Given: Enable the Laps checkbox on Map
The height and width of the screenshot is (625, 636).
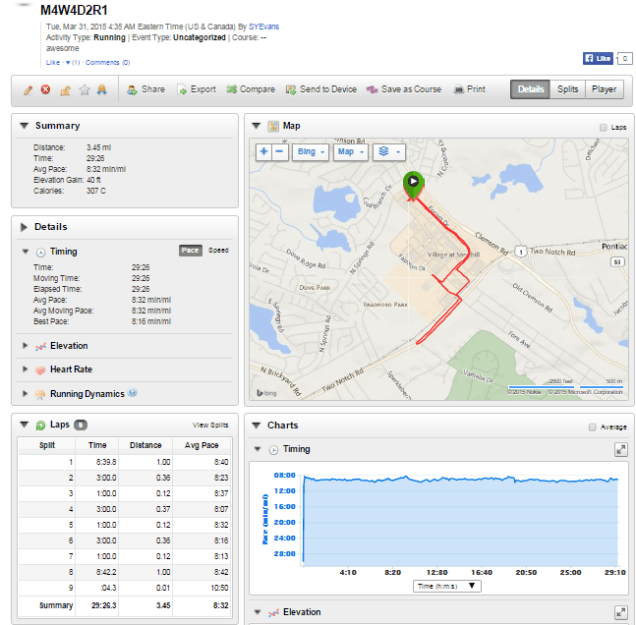Looking at the screenshot, I should point(602,127).
